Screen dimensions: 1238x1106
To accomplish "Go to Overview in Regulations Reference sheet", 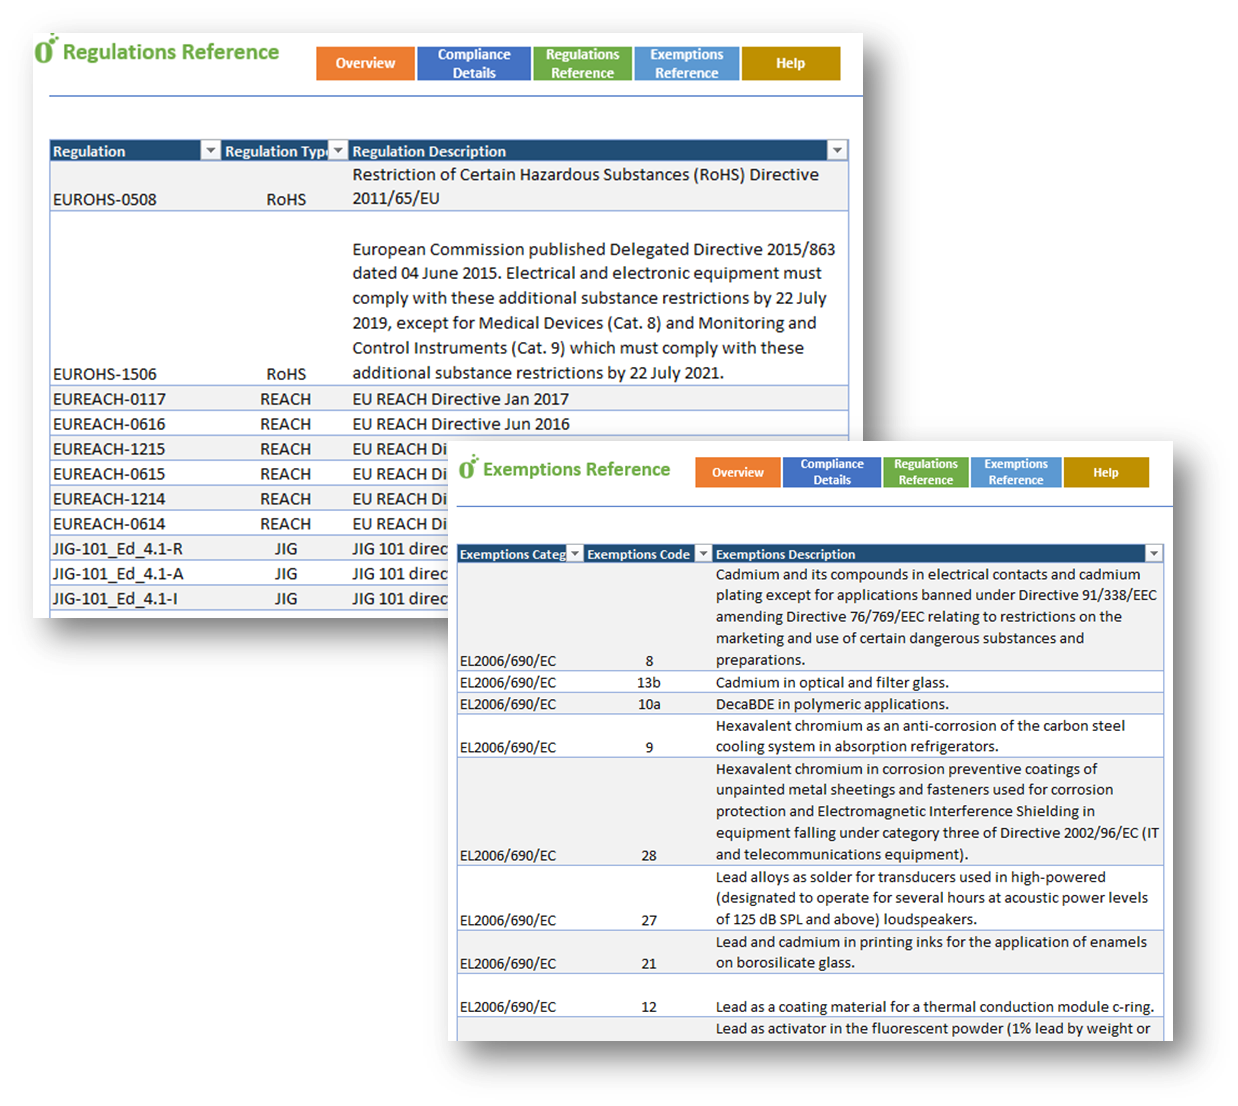I will coord(365,64).
